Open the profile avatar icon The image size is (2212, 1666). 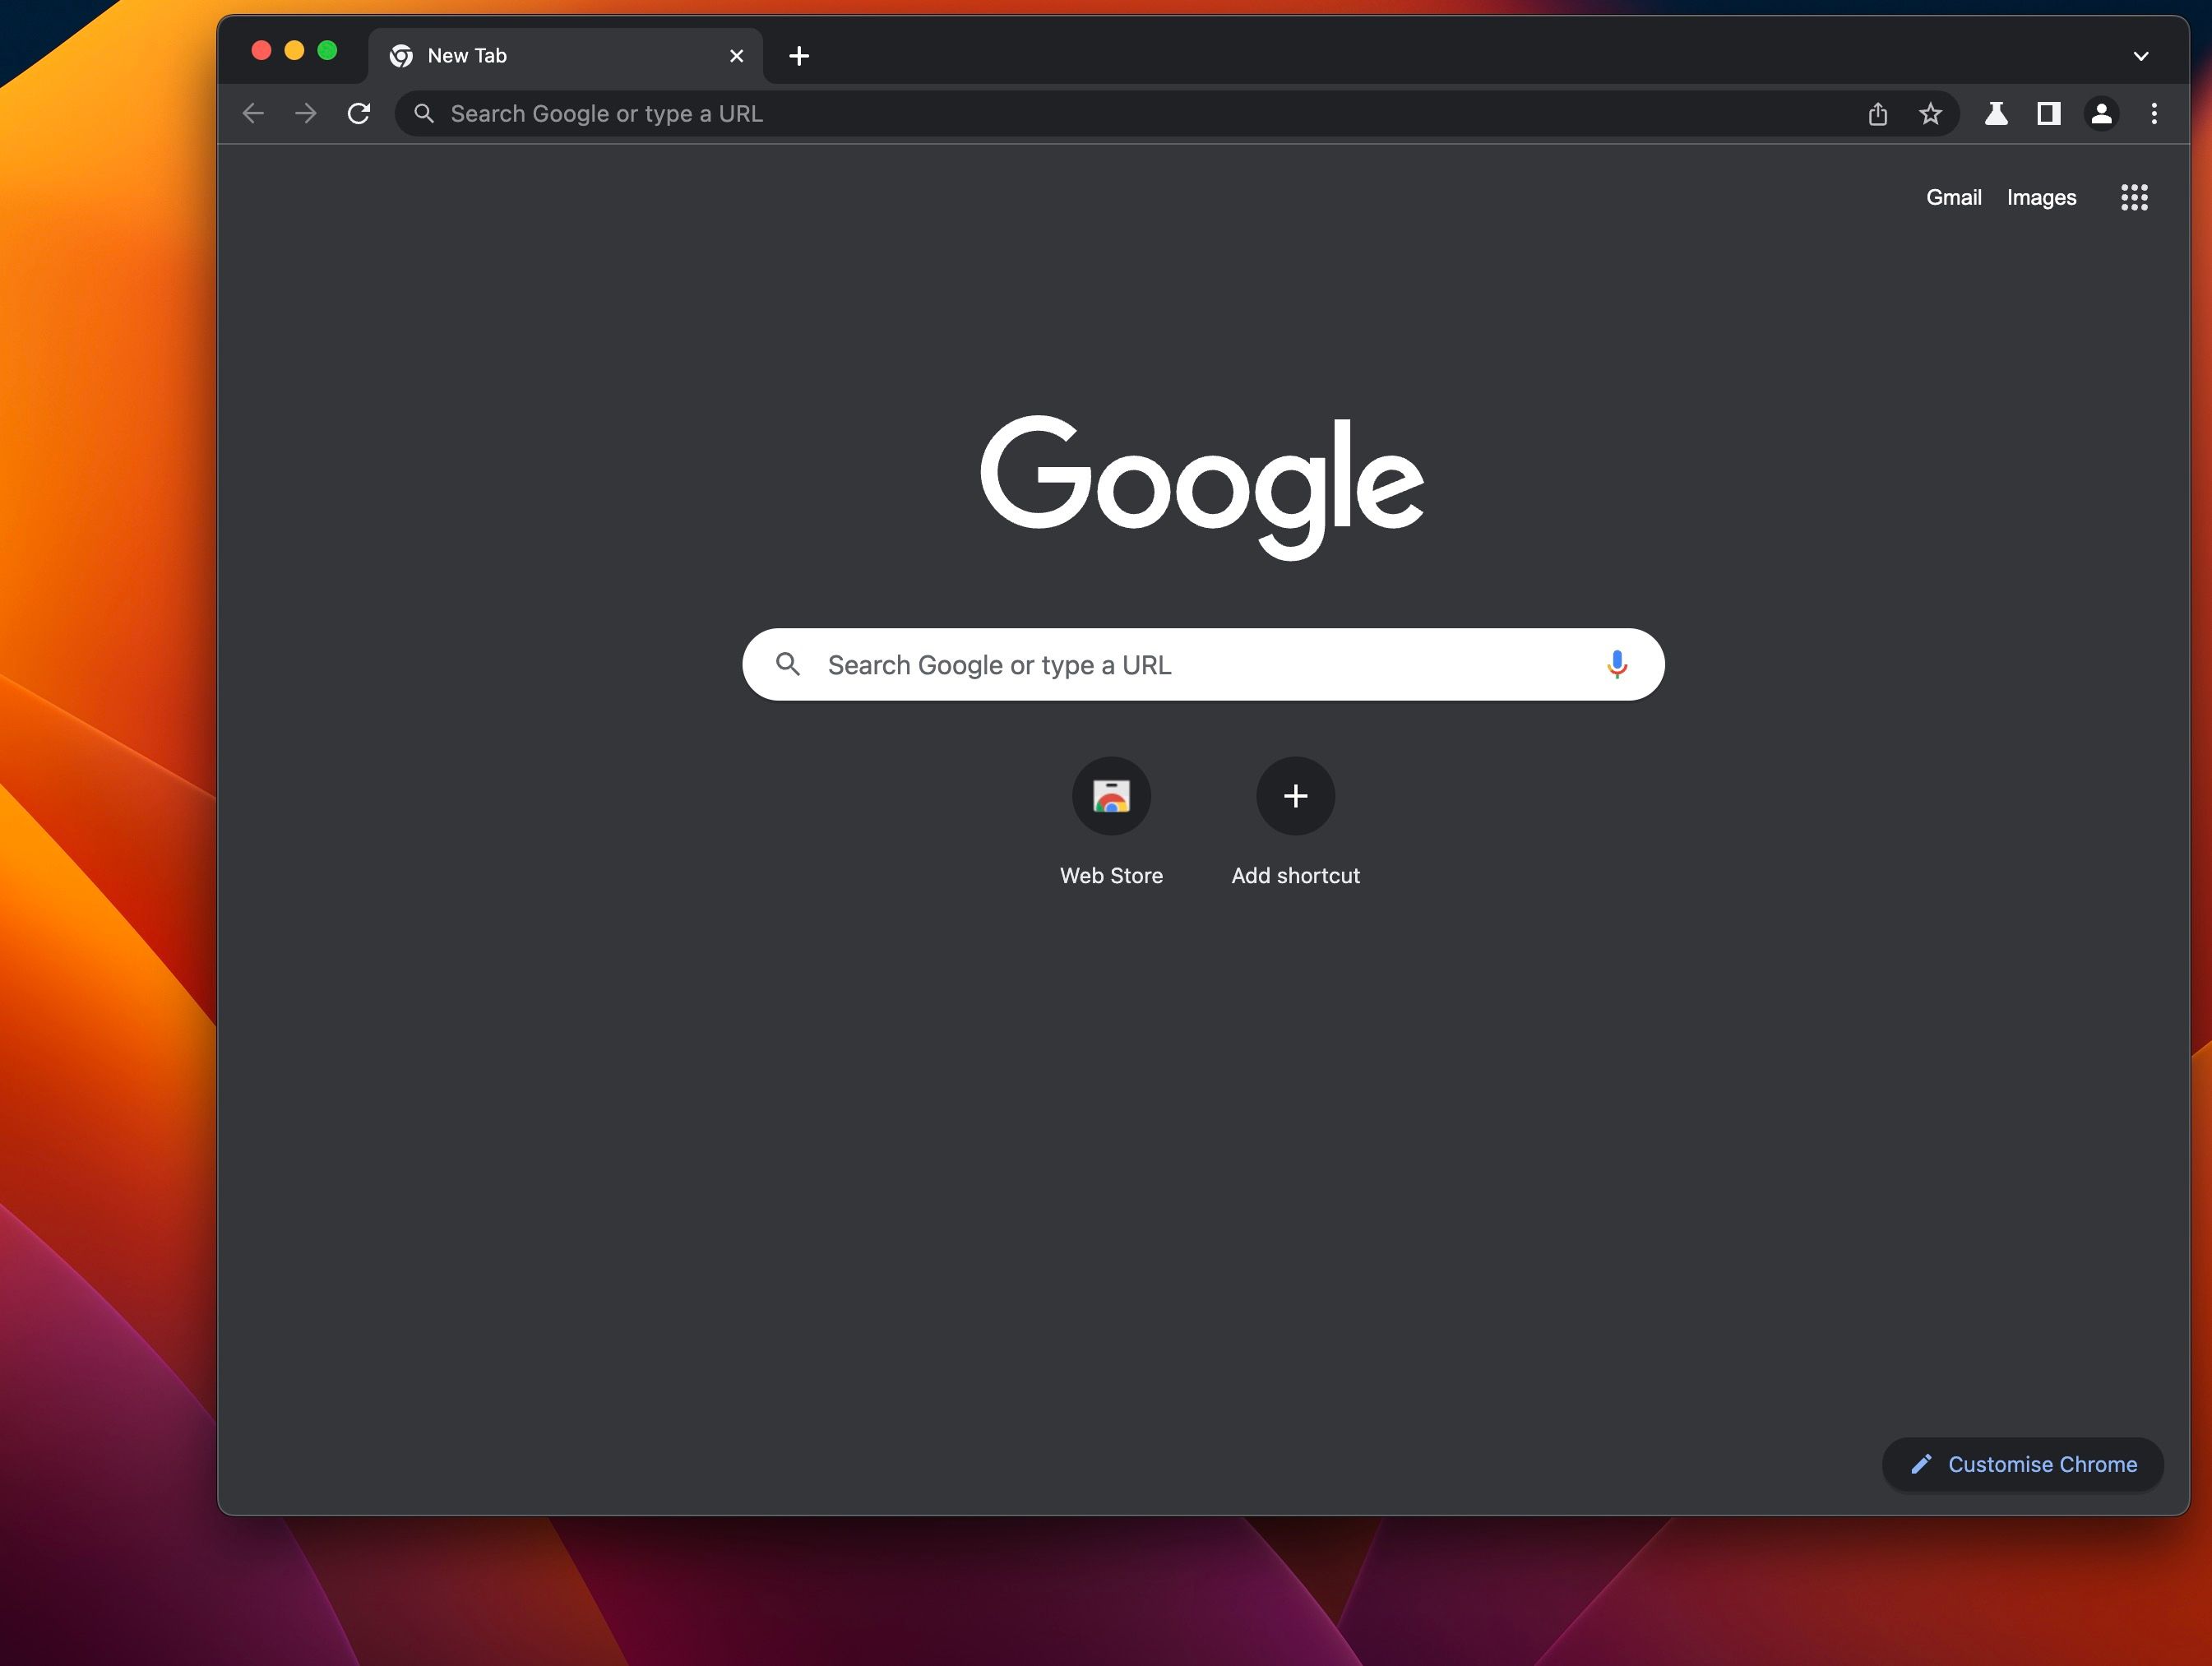tap(2102, 113)
